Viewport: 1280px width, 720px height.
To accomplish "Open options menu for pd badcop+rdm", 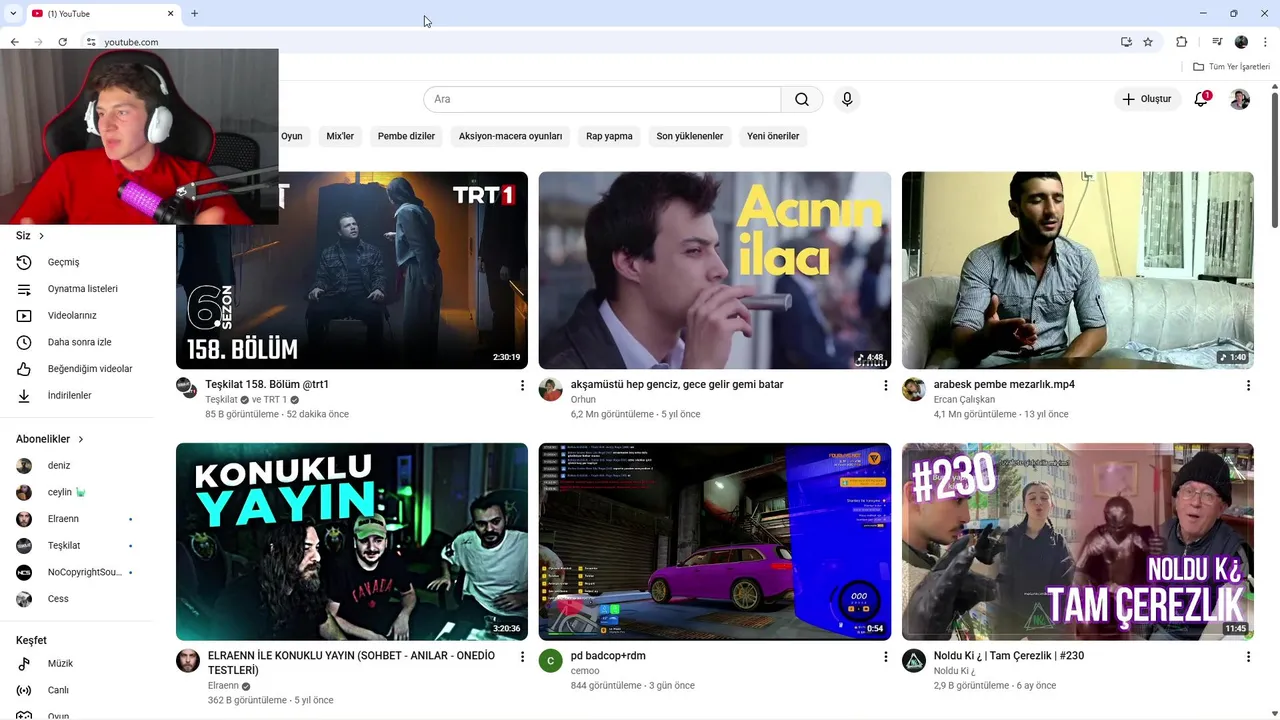I will (885, 656).
